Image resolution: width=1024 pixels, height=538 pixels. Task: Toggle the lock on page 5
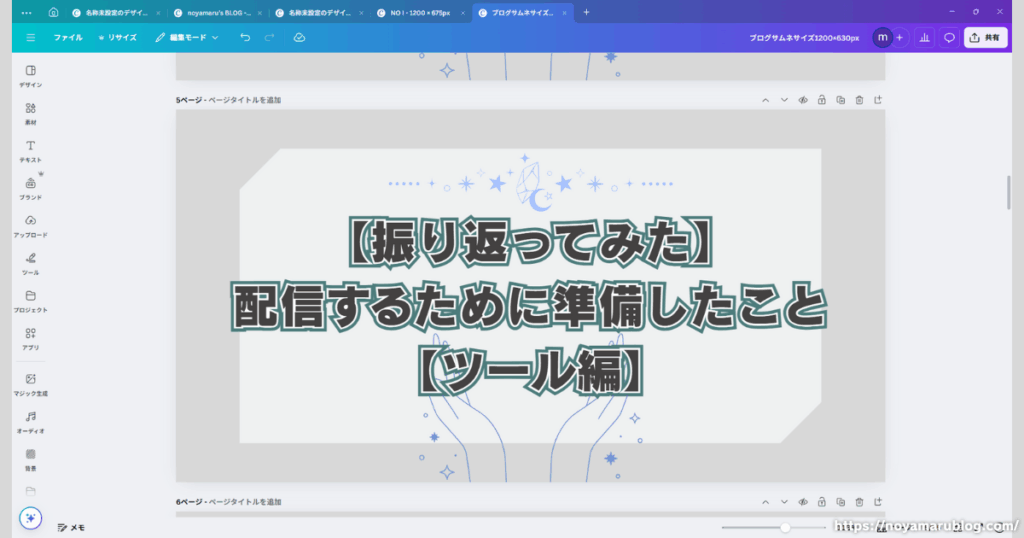[x=821, y=100]
